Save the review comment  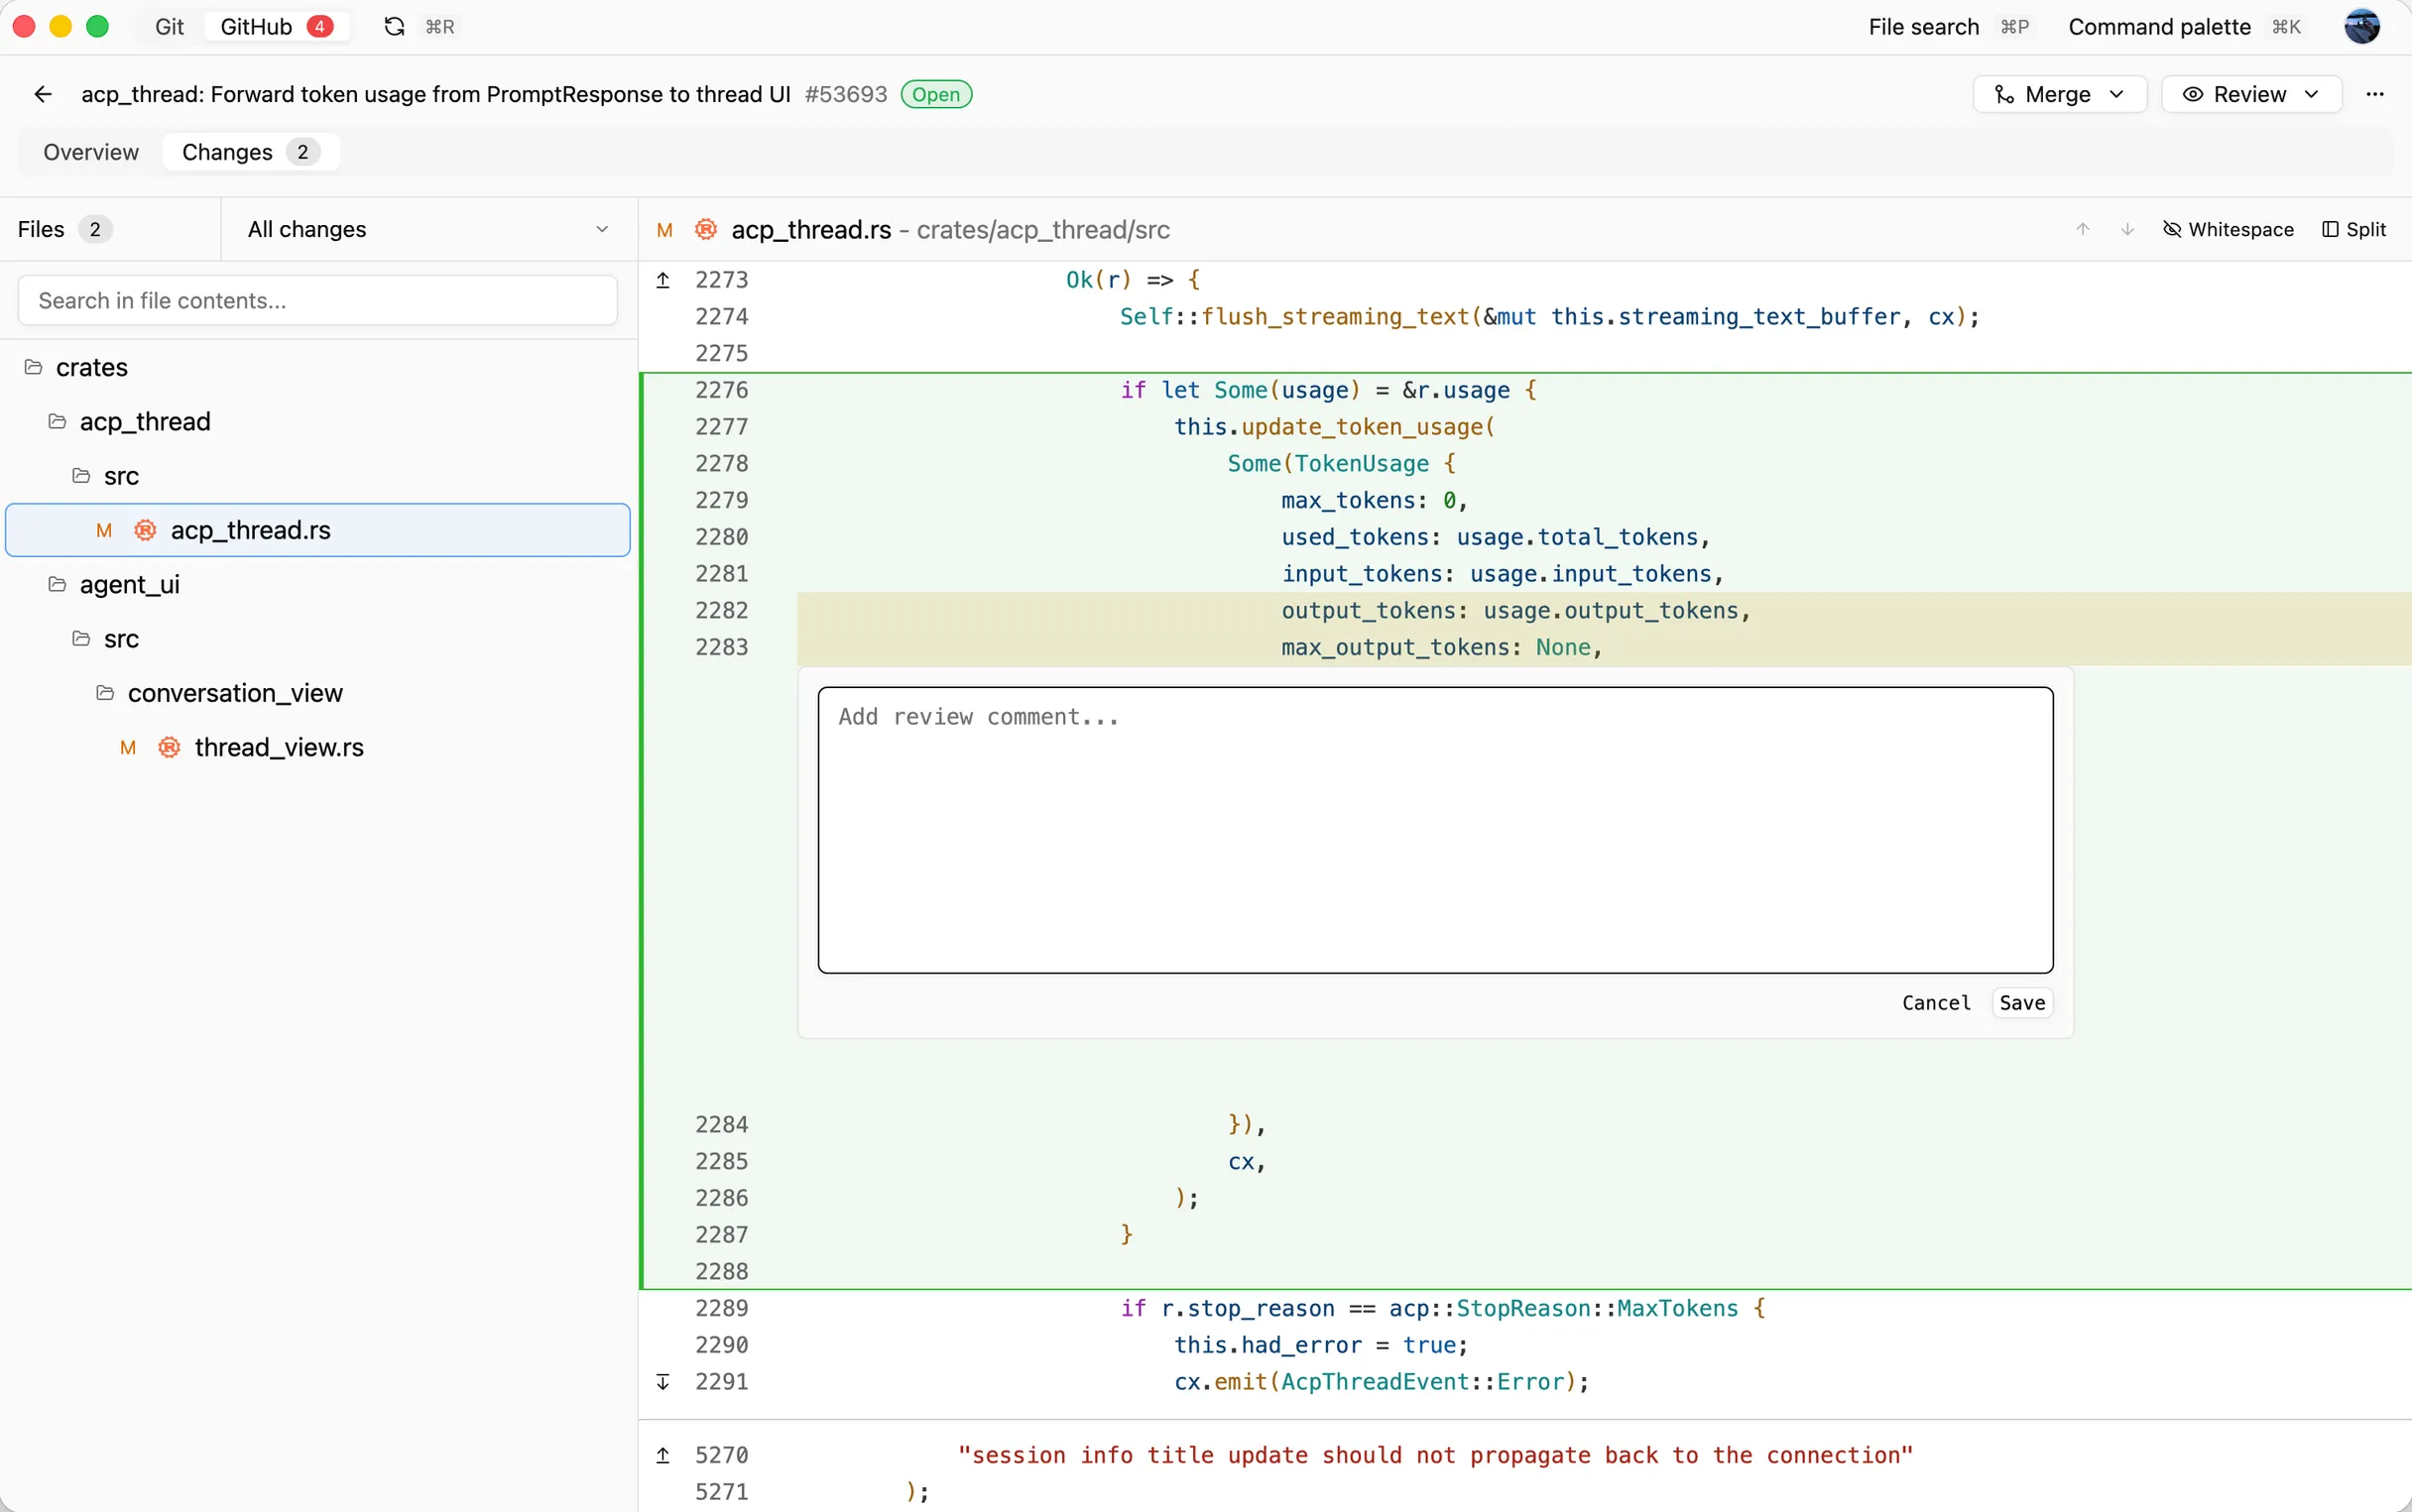pos(2021,1002)
